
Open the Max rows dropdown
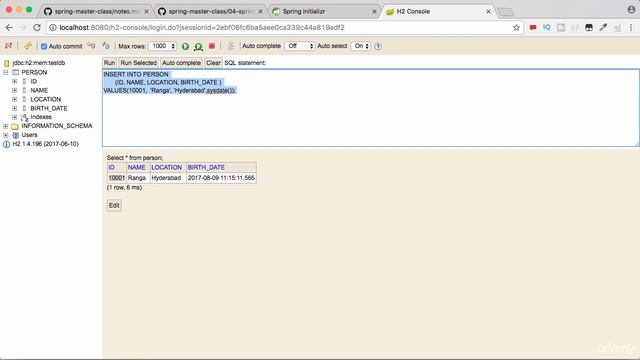pos(162,46)
